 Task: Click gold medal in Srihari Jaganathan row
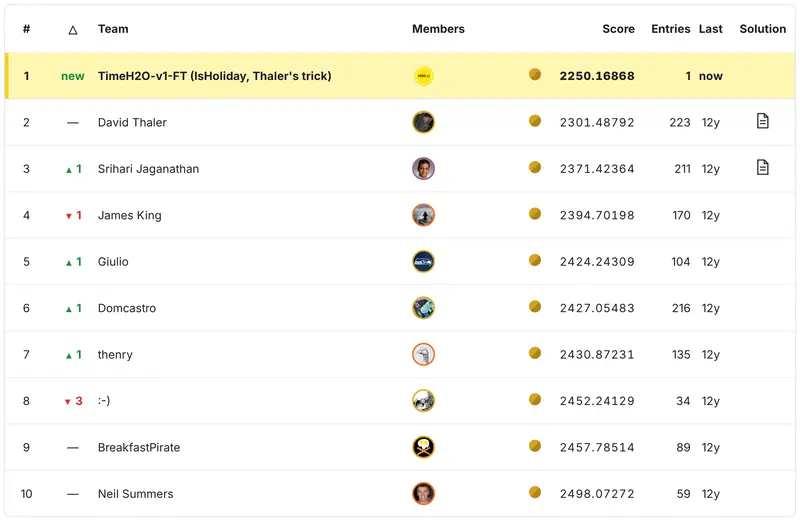535,167
